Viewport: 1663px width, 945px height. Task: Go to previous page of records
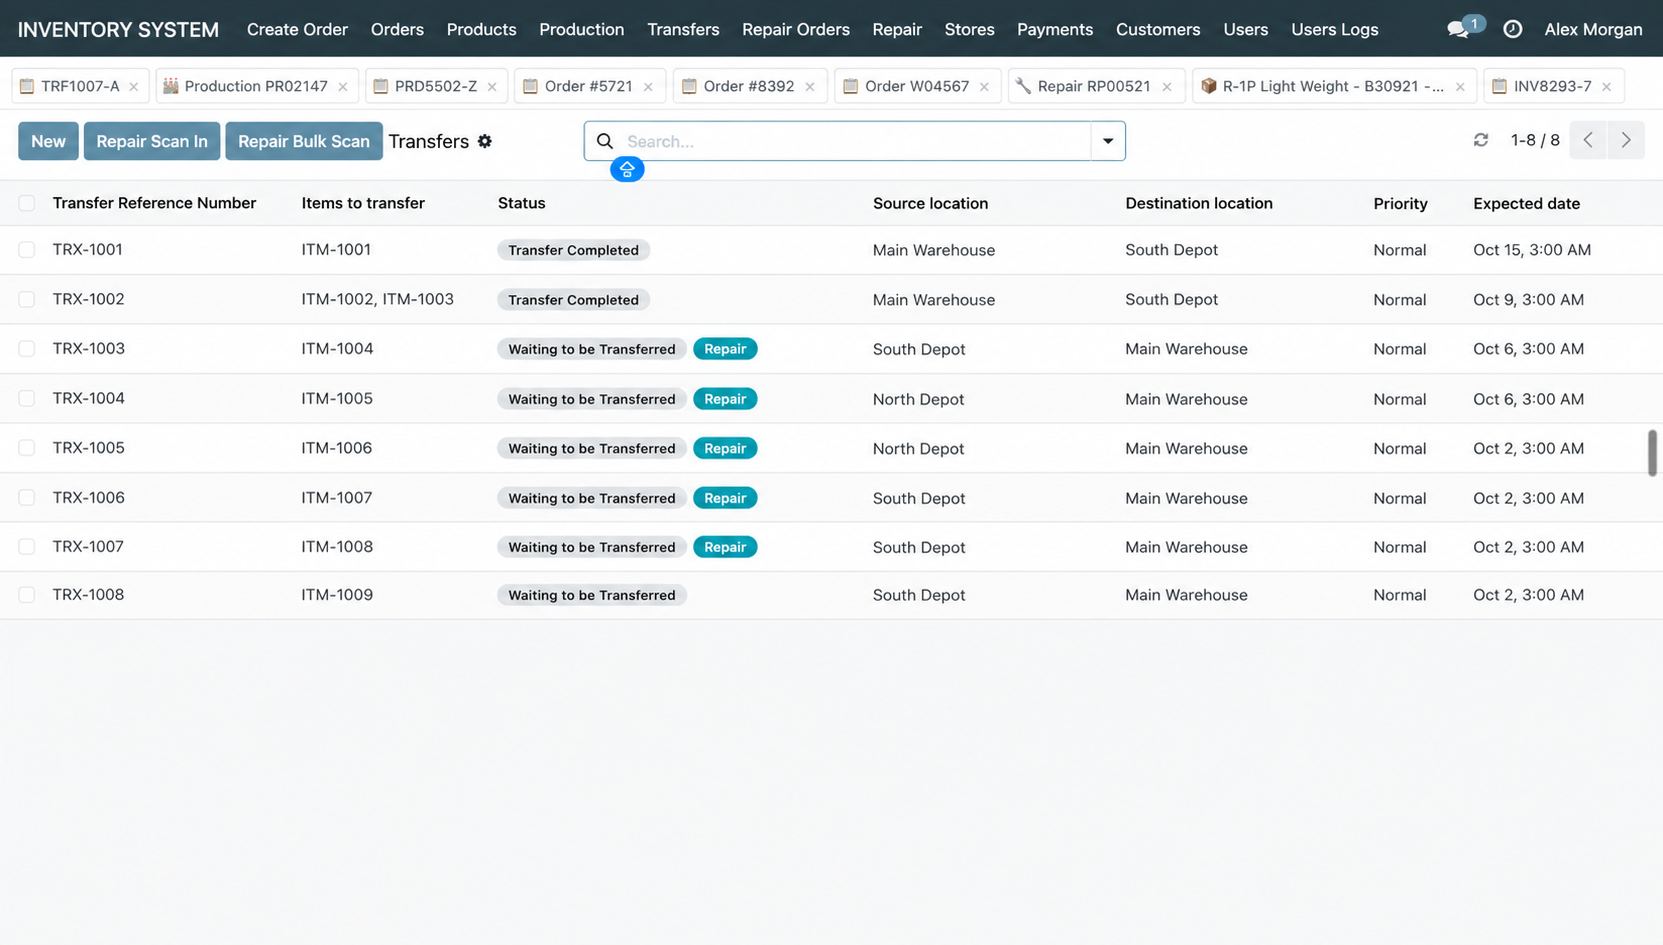point(1588,140)
